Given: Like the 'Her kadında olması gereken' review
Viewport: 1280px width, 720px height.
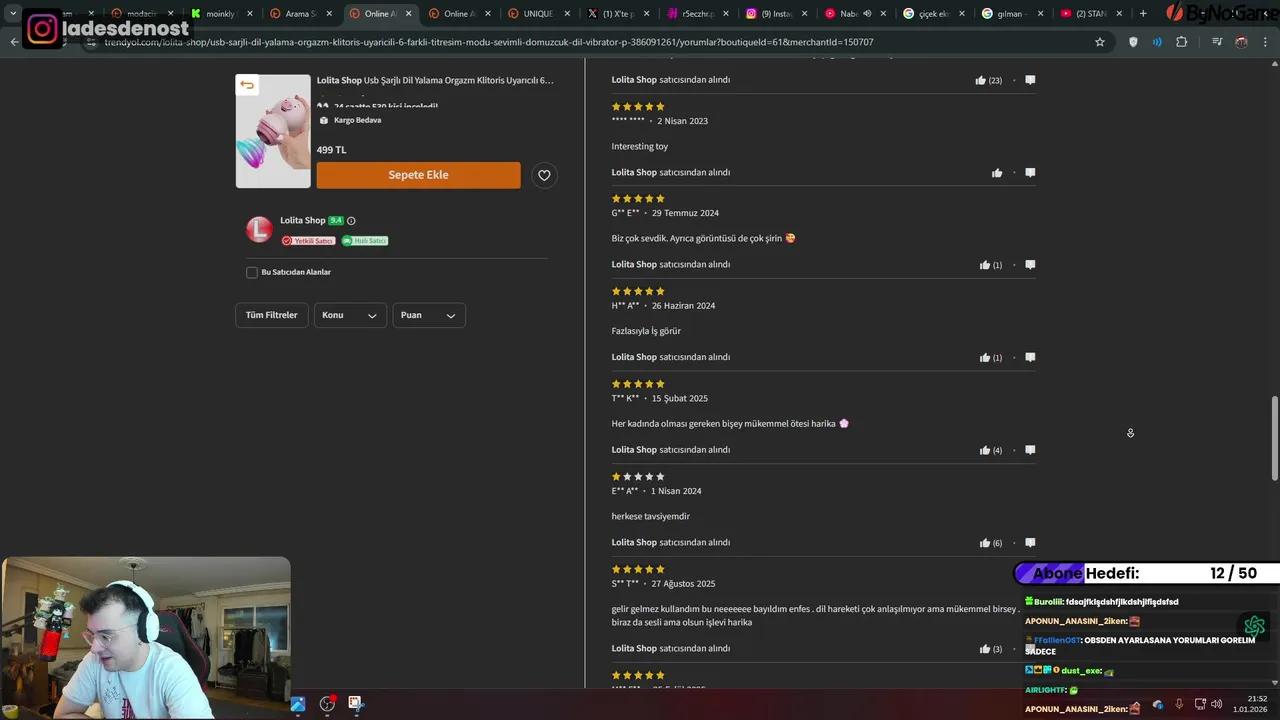Looking at the screenshot, I should (x=985, y=450).
